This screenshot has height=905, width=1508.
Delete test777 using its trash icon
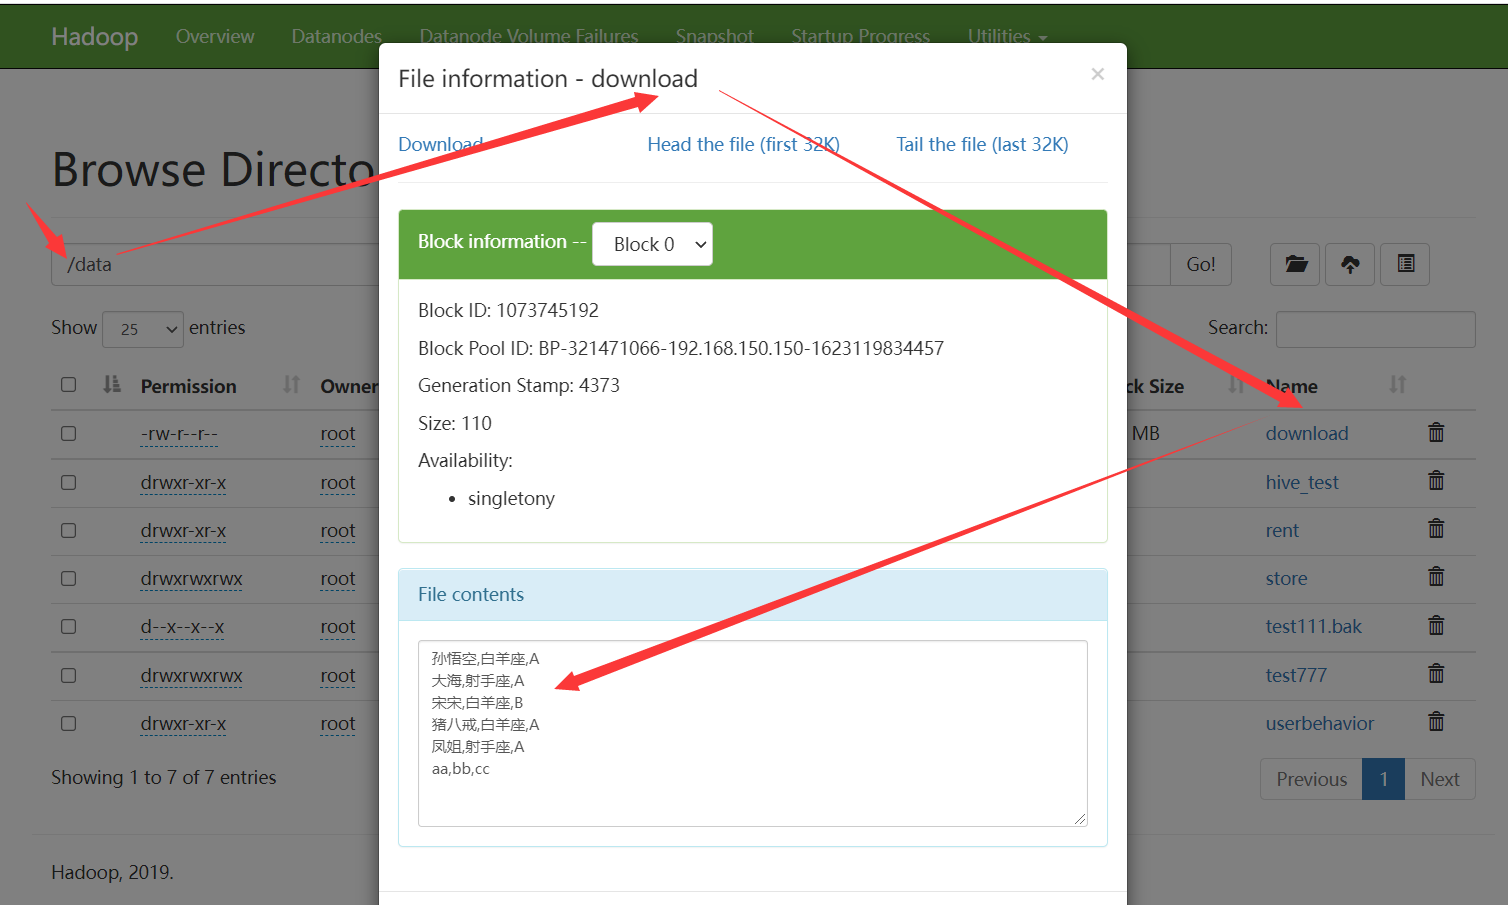[x=1436, y=674]
